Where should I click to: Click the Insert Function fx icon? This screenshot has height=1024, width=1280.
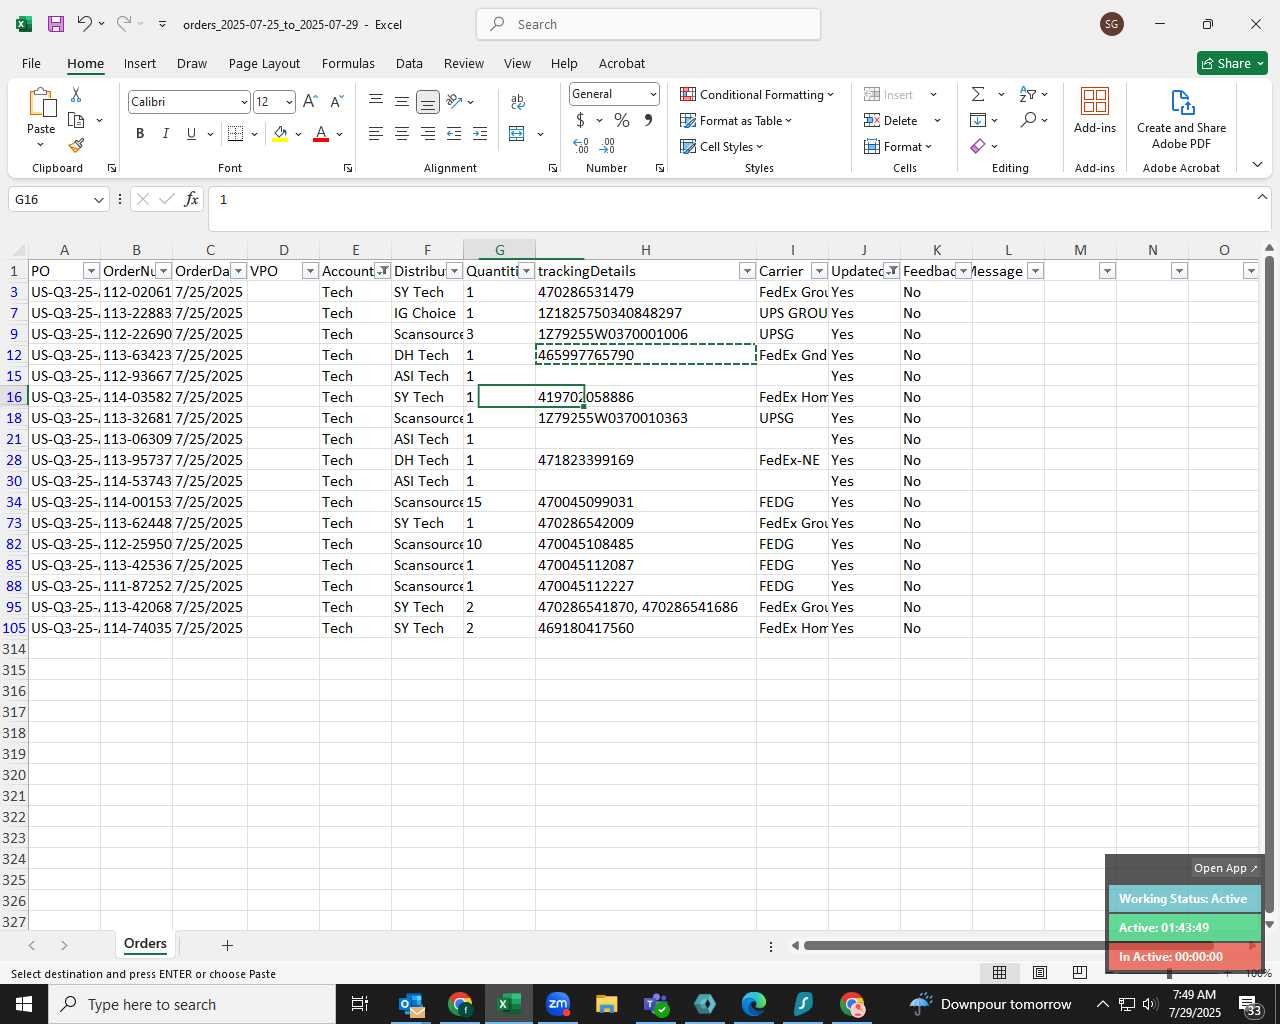click(x=191, y=199)
